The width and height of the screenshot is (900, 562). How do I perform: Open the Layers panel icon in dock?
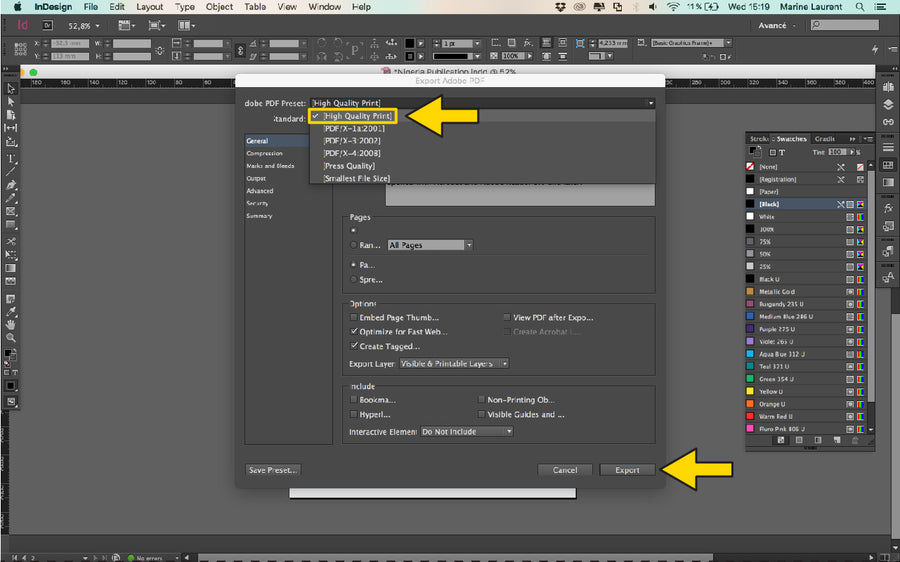pos(888,104)
